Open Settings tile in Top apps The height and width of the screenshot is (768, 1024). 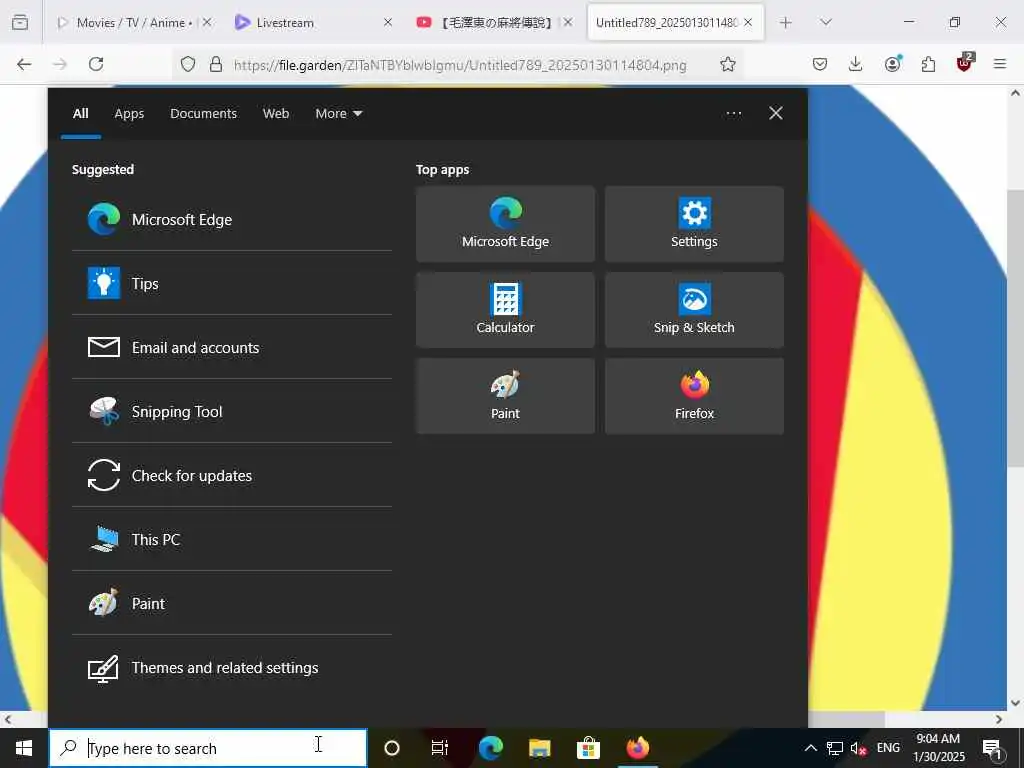click(694, 224)
